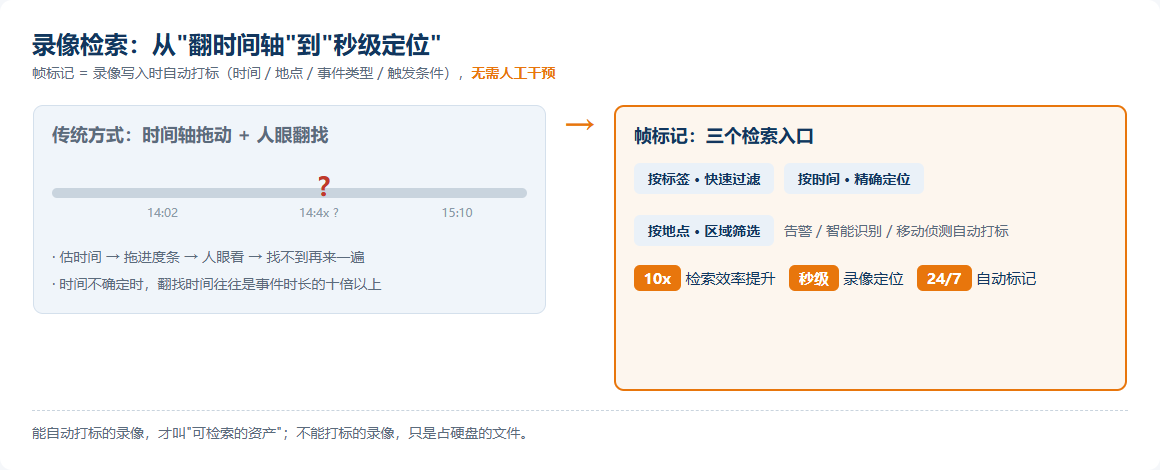Image resolution: width=1160 pixels, height=470 pixels.
Task: Click the subtitle starting 帧标记 = 录像写入时
Action: pyautogui.click(x=294, y=73)
